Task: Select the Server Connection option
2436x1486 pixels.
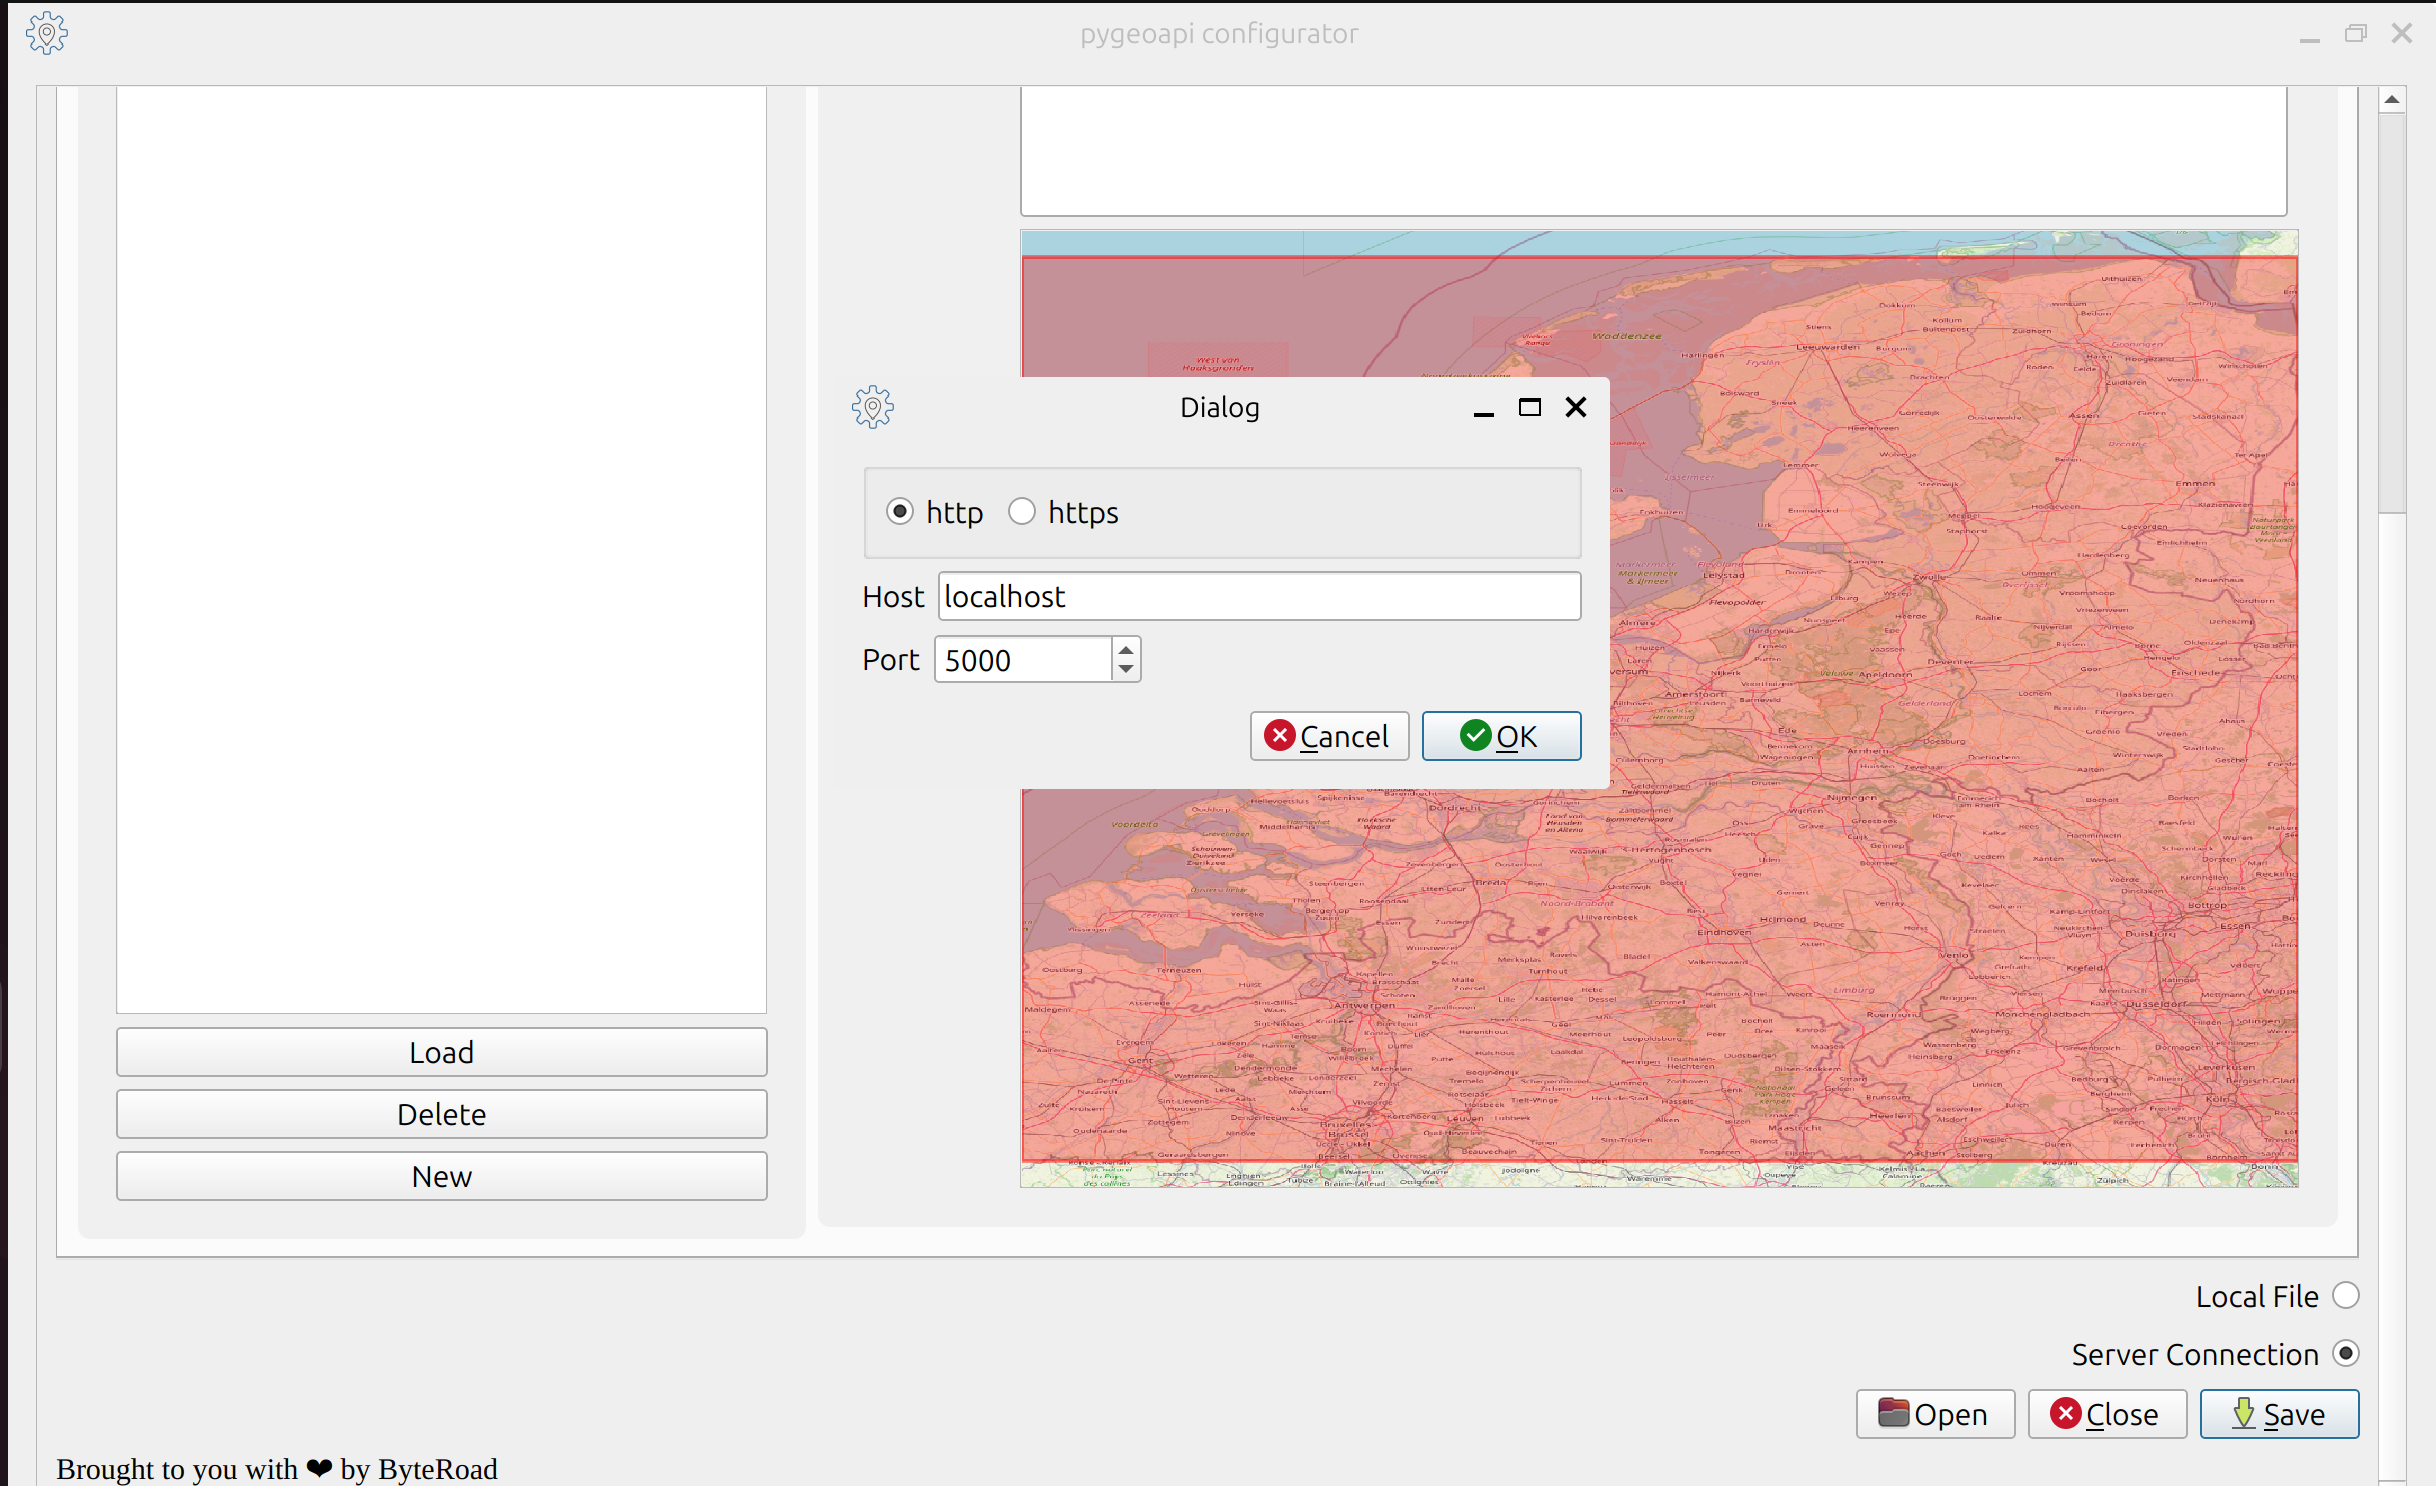Action: pos(2345,1353)
